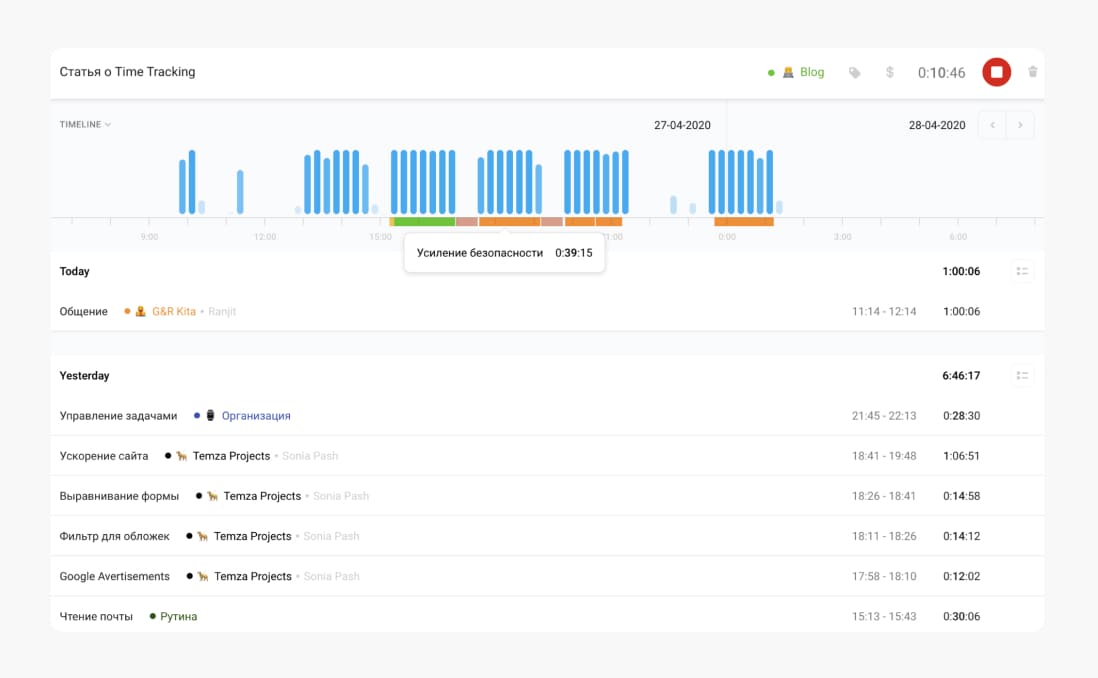Viewport: 1098px width, 678px height.
Task: Click running timer duration 0:10:46
Action: coord(941,73)
